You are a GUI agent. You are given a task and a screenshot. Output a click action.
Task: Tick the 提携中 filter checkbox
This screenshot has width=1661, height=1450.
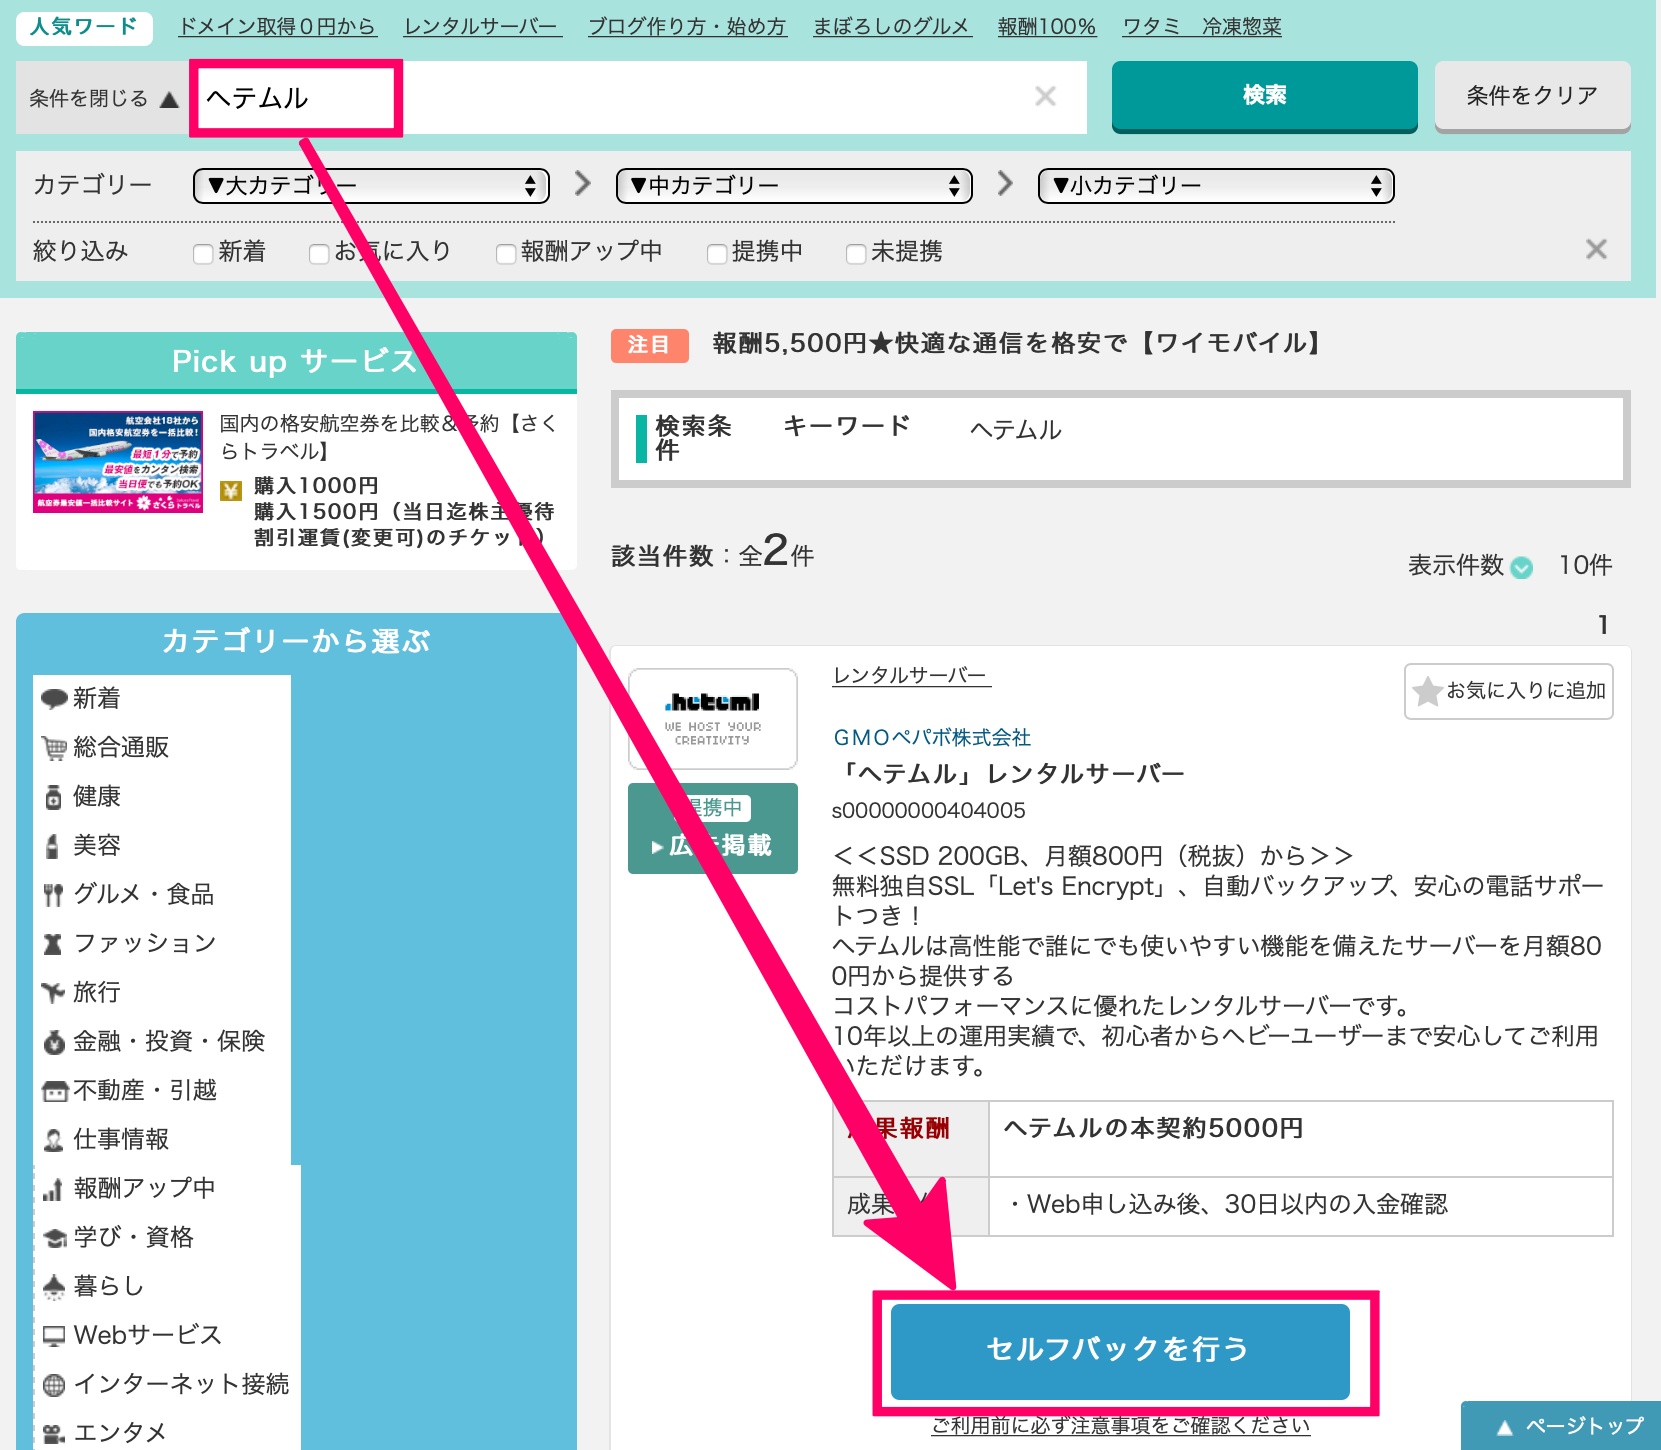click(x=717, y=253)
